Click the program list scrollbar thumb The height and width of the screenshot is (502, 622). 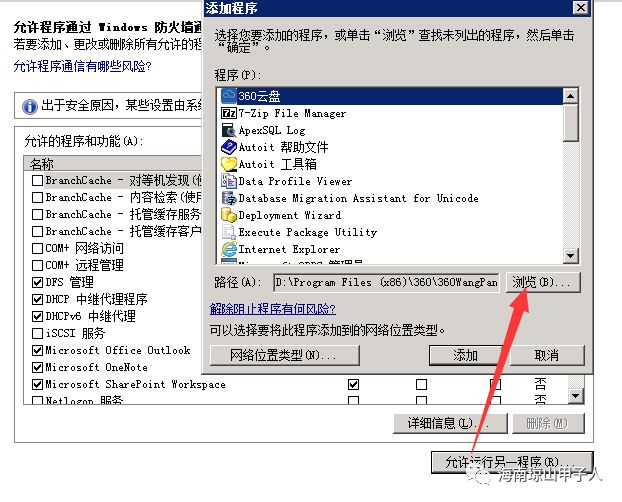(570, 123)
